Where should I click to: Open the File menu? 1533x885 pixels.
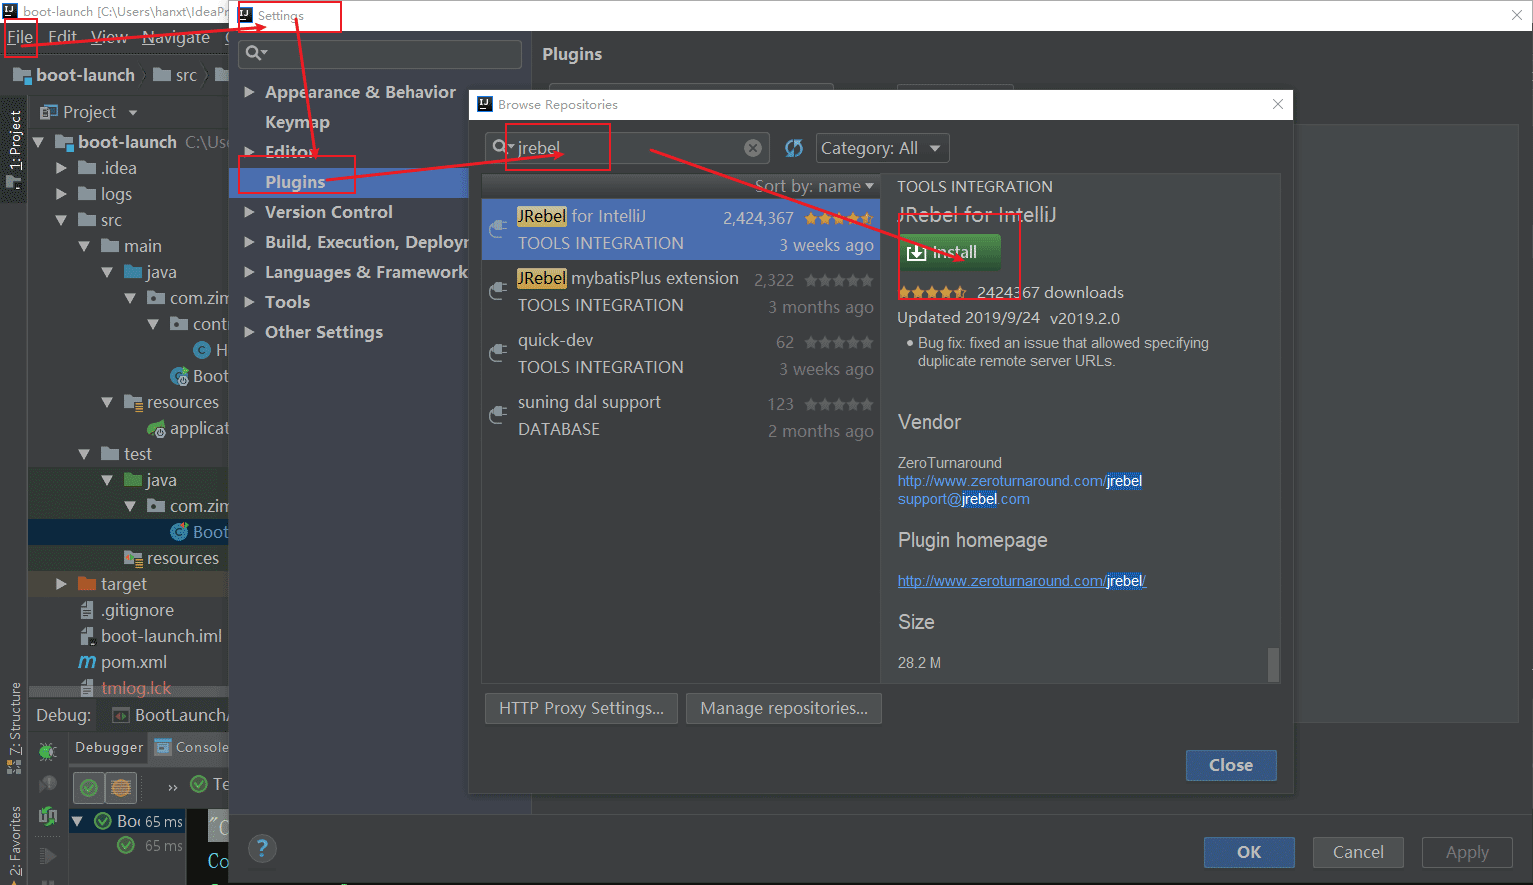(20, 37)
